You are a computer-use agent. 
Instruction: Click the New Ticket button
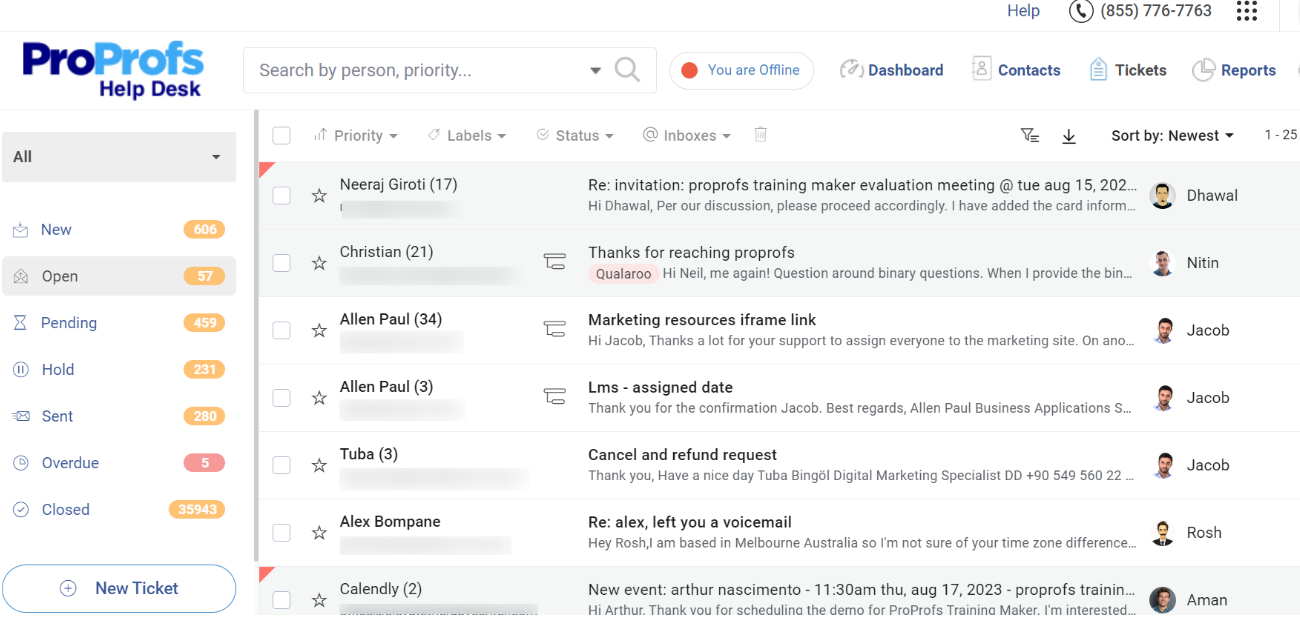(x=119, y=589)
